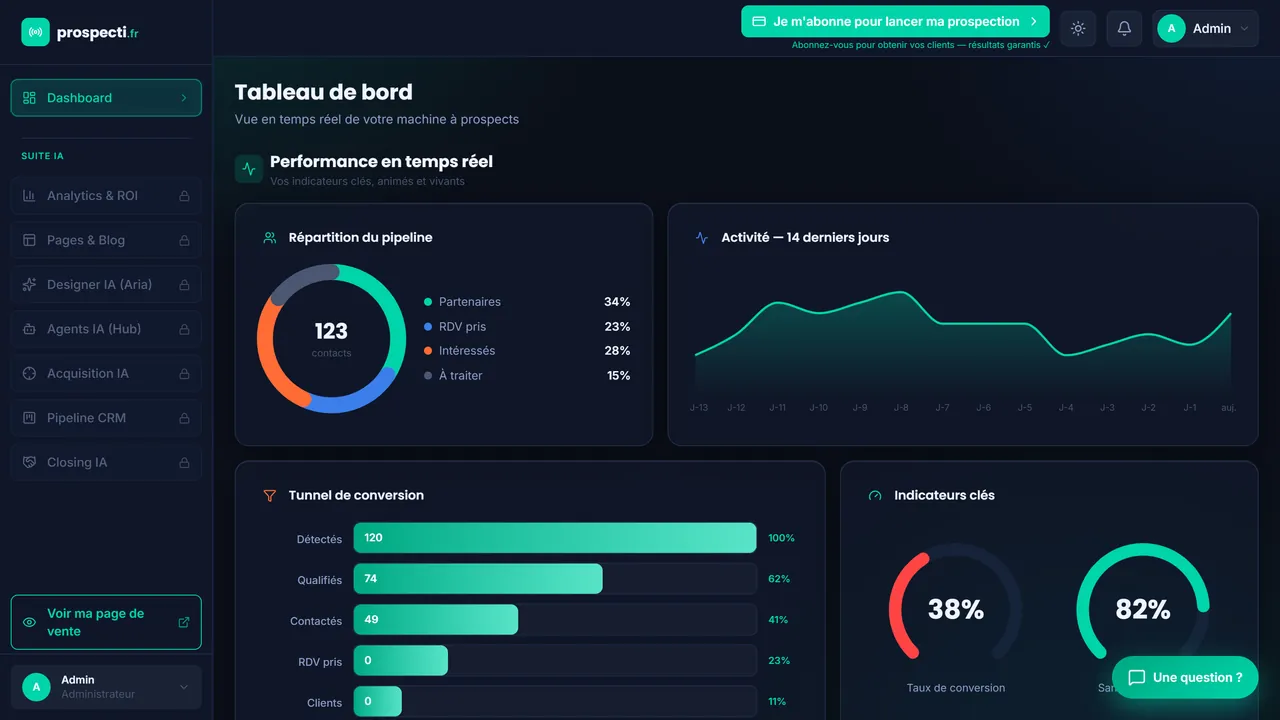1280x720 pixels.
Task: Click the Agents IA (Hub) robot icon
Action: click(x=29, y=329)
